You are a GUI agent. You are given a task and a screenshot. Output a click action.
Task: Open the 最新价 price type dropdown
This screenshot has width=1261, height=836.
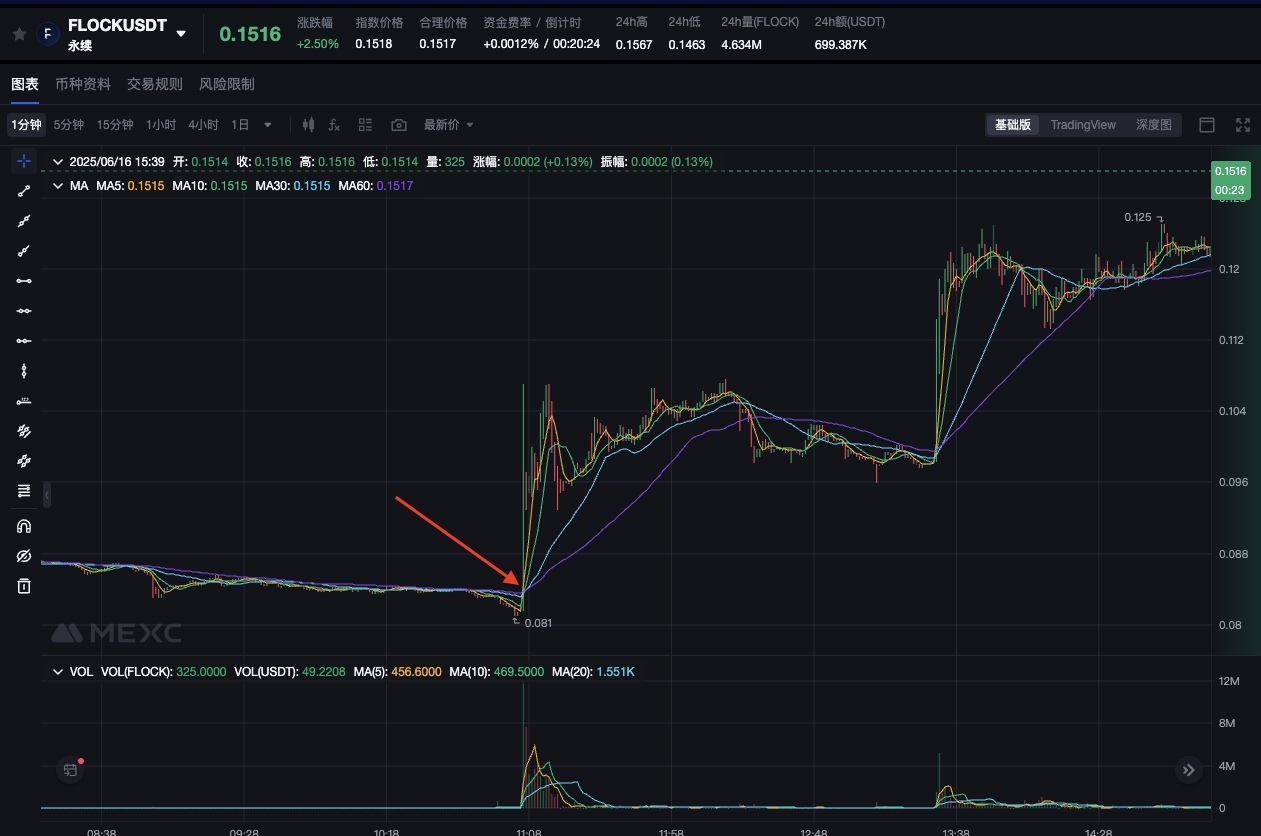(448, 125)
